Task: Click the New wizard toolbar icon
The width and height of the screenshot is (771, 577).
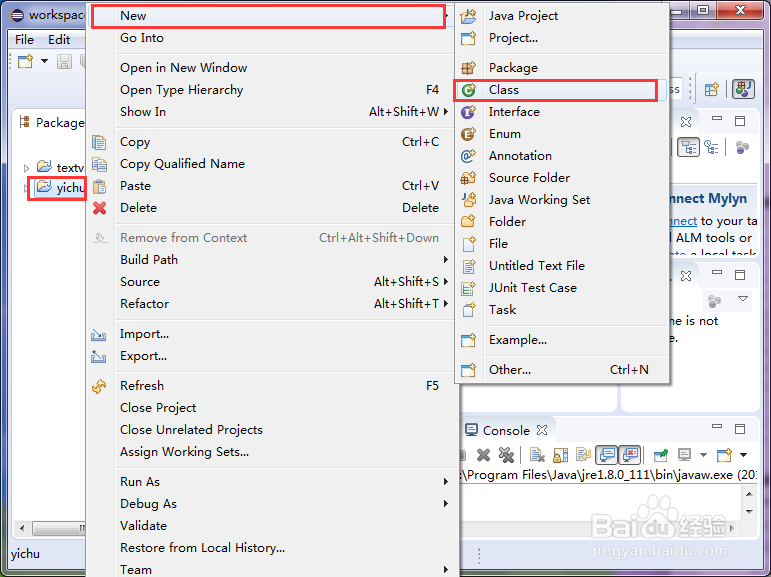Action: tap(25, 61)
